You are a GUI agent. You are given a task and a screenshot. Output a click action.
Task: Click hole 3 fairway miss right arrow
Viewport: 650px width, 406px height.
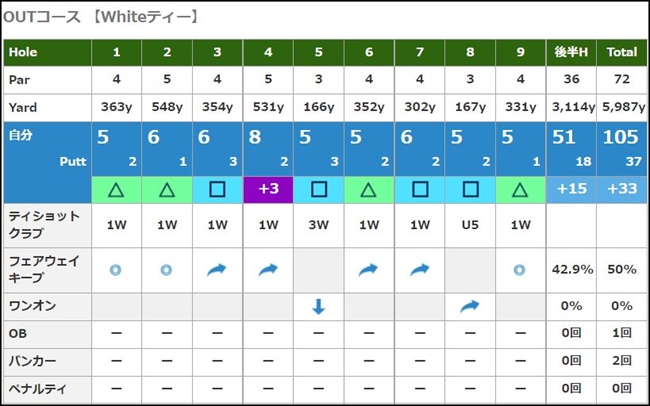(x=217, y=270)
